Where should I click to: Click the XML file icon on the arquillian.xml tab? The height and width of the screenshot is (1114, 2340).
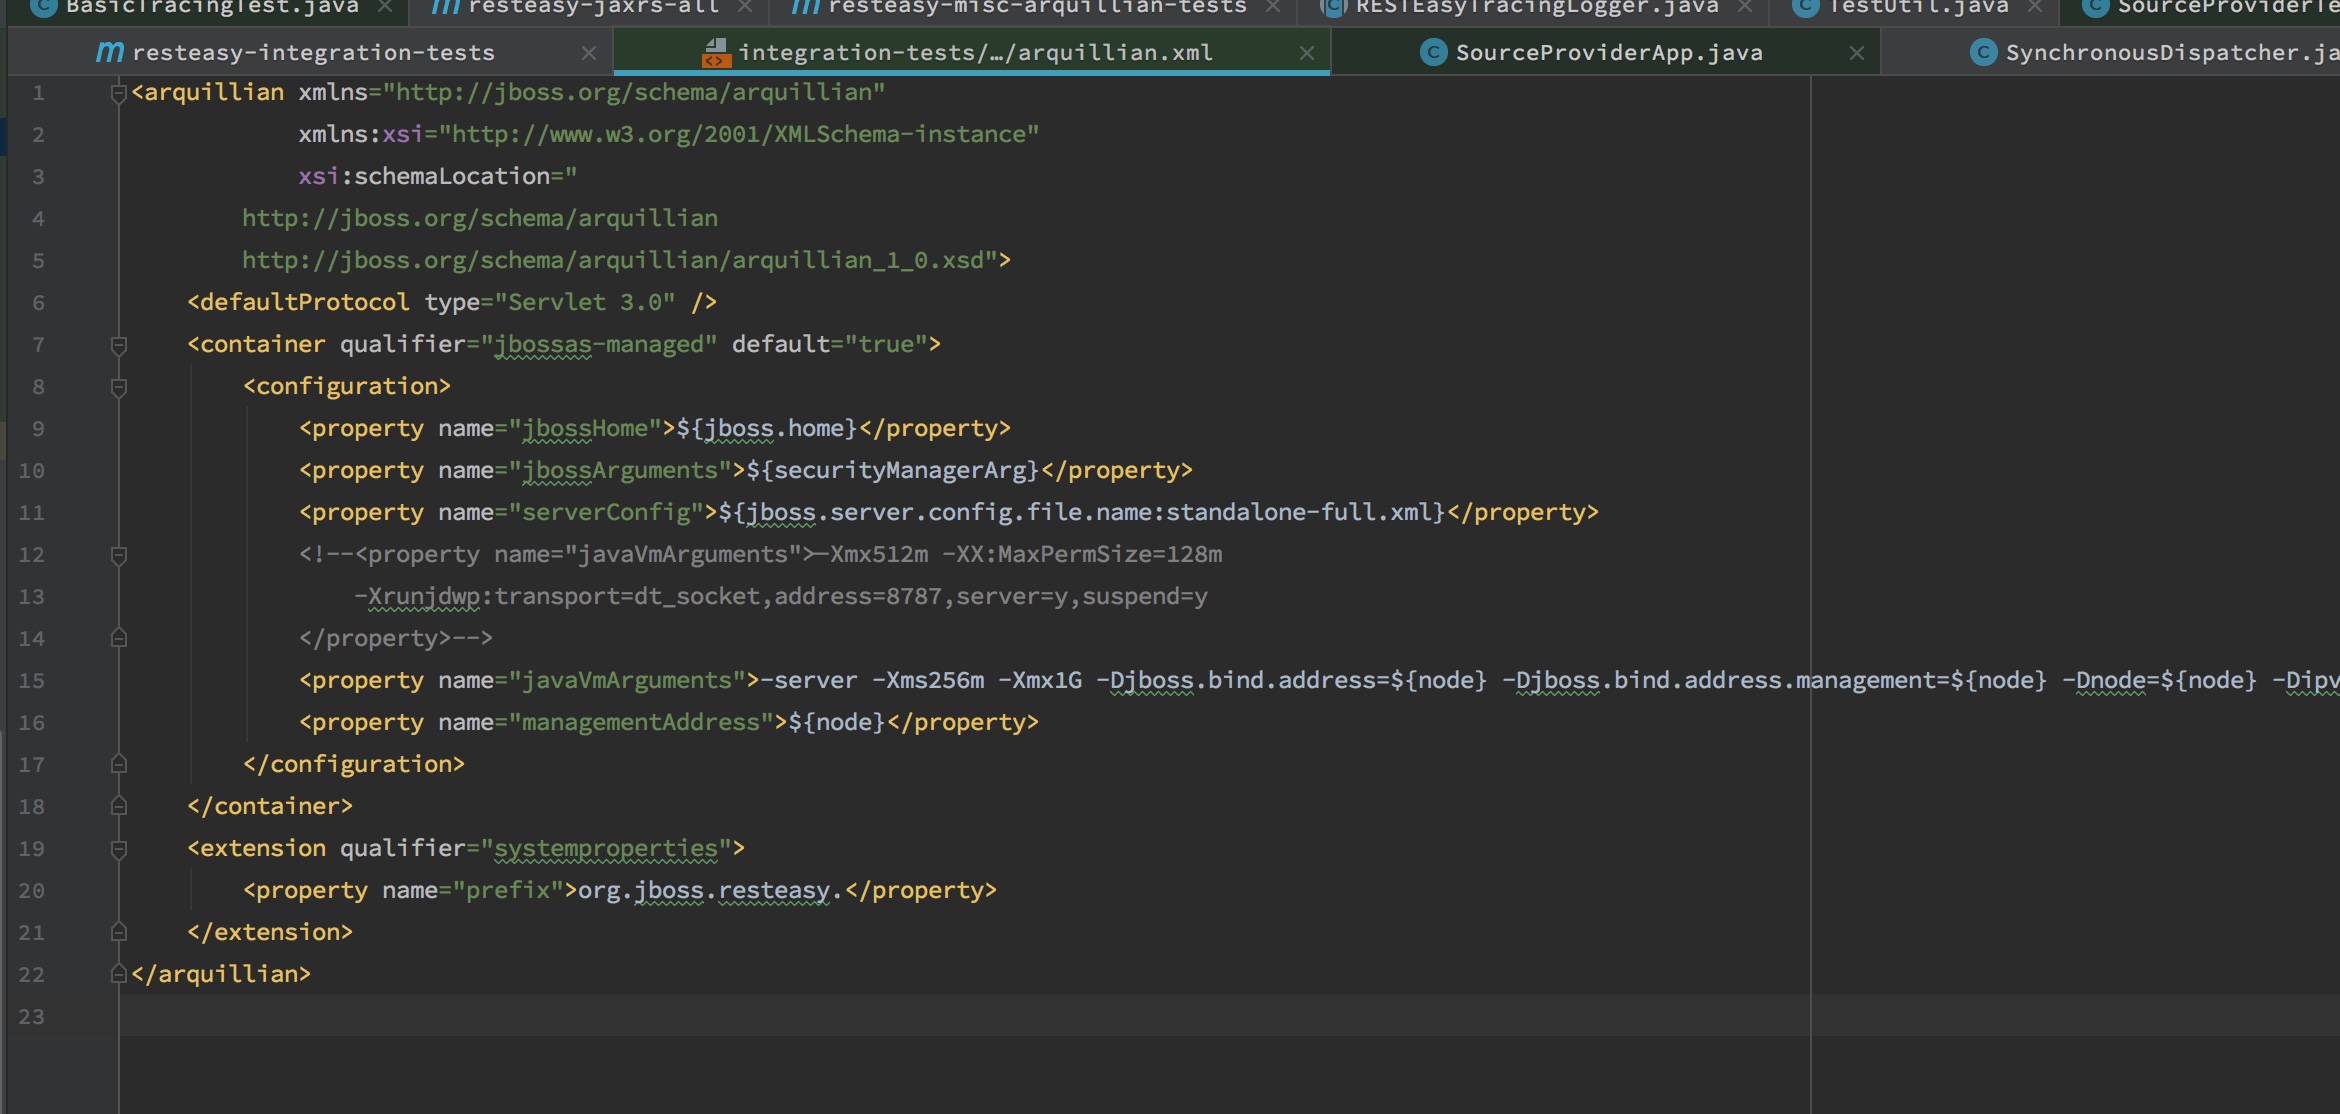pyautogui.click(x=715, y=52)
